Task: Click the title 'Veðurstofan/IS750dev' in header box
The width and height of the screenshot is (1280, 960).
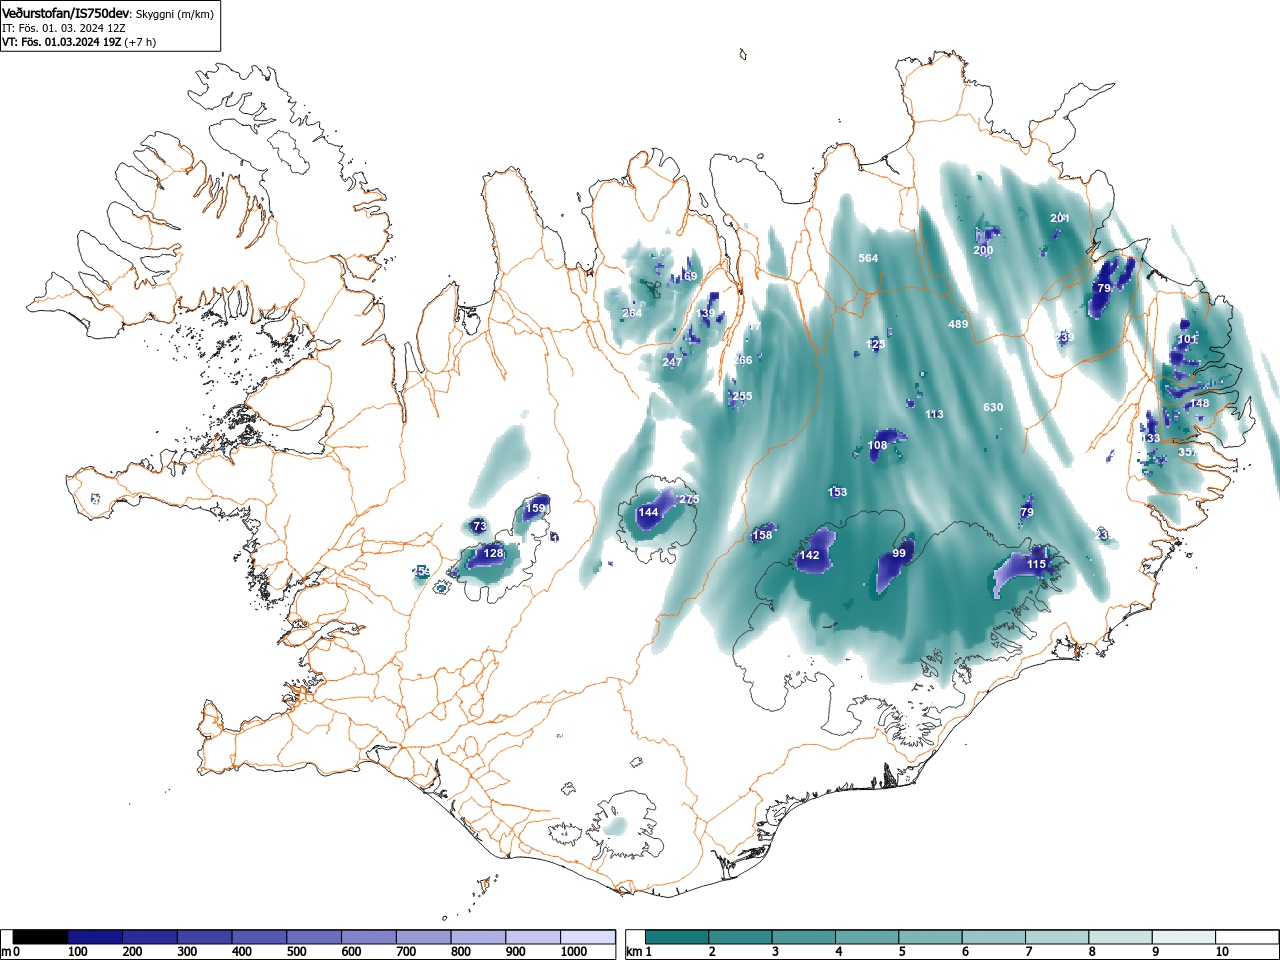Action: 66,13
